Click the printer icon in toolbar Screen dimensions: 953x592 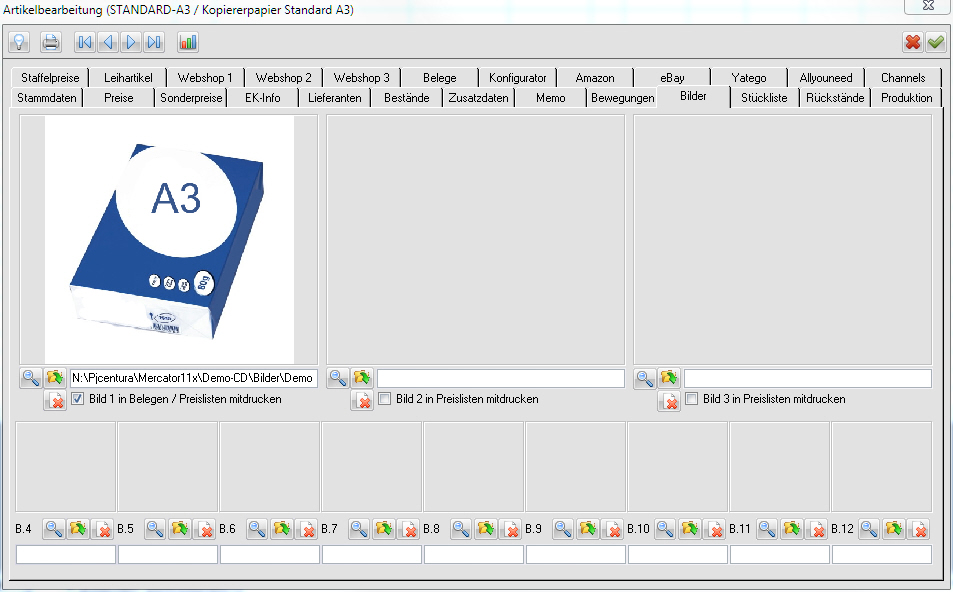pos(50,42)
